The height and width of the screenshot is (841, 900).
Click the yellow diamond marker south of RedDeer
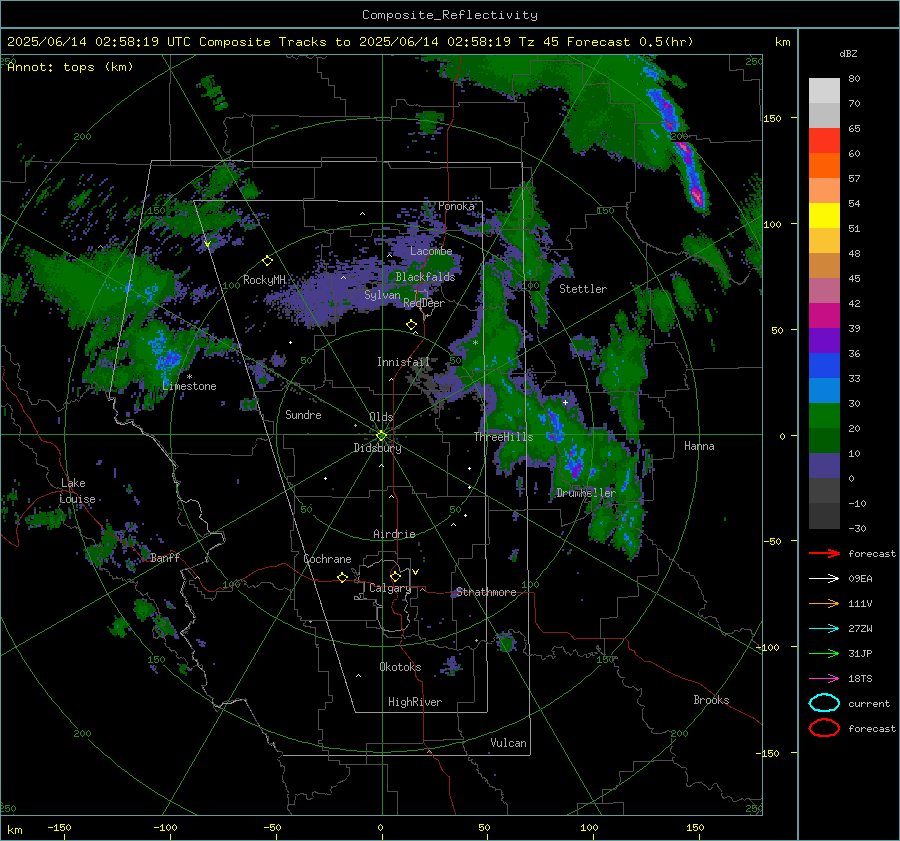411,325
